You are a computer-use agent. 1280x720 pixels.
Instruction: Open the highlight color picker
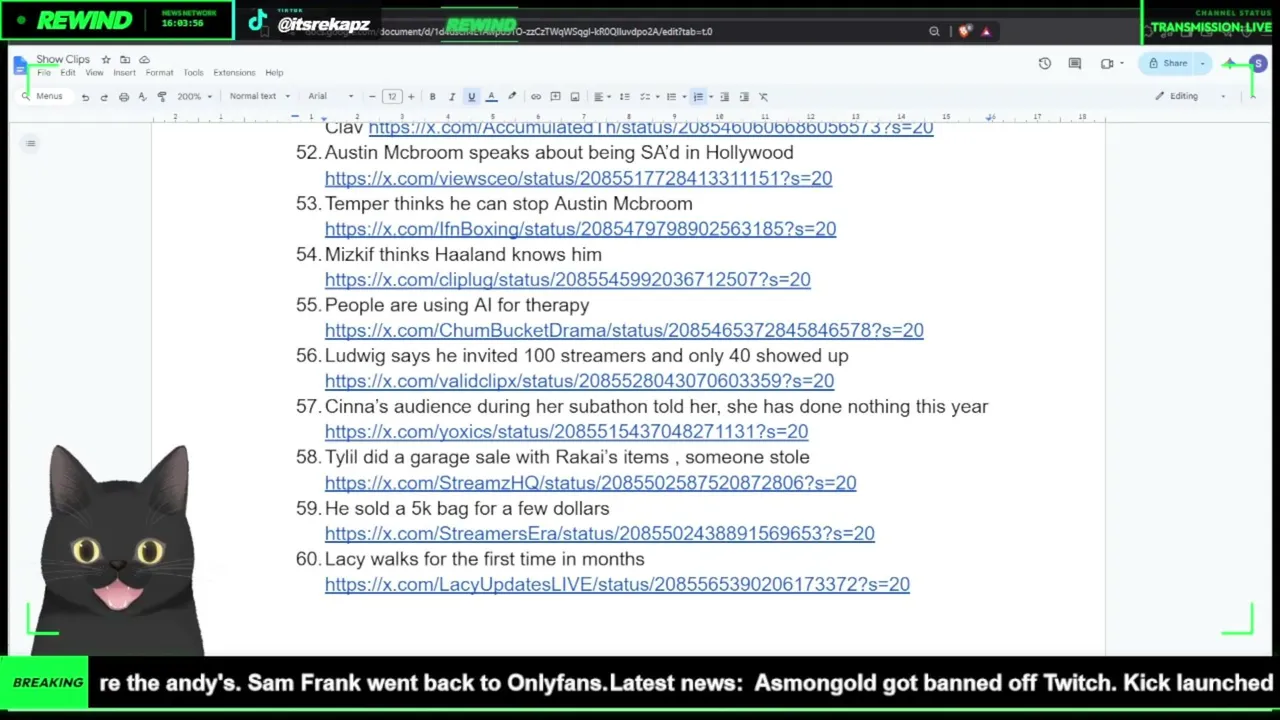511,97
